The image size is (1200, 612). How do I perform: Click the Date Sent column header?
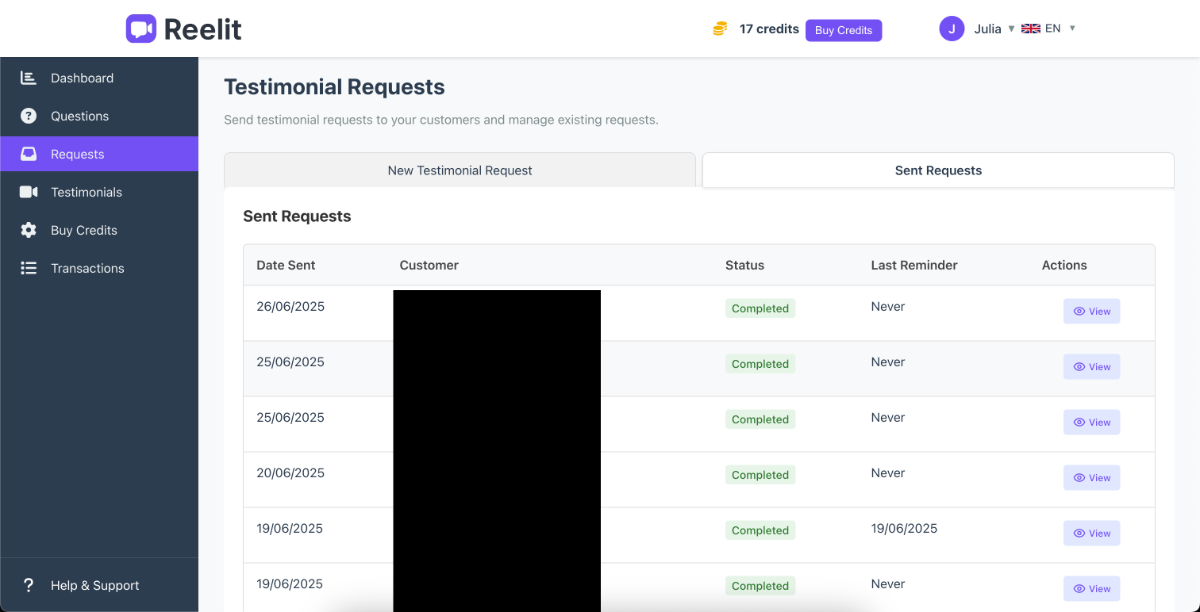point(286,265)
